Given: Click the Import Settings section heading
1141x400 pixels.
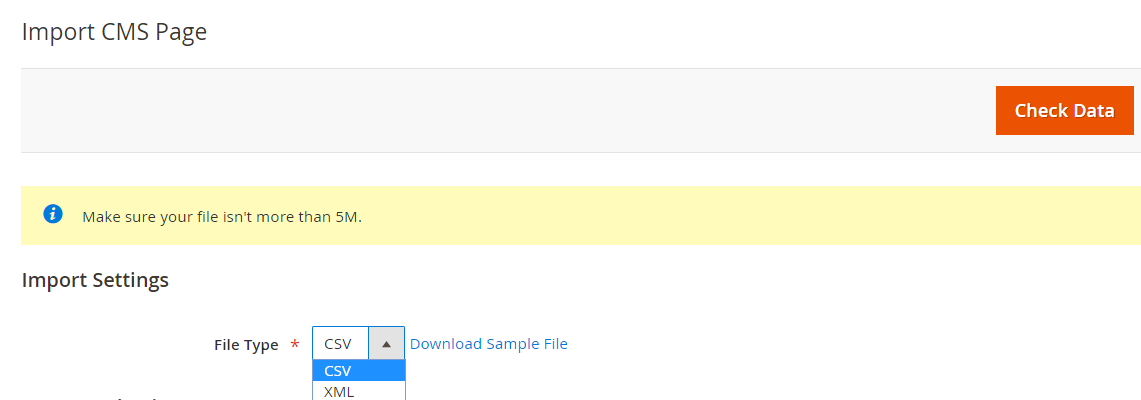Looking at the screenshot, I should (95, 280).
